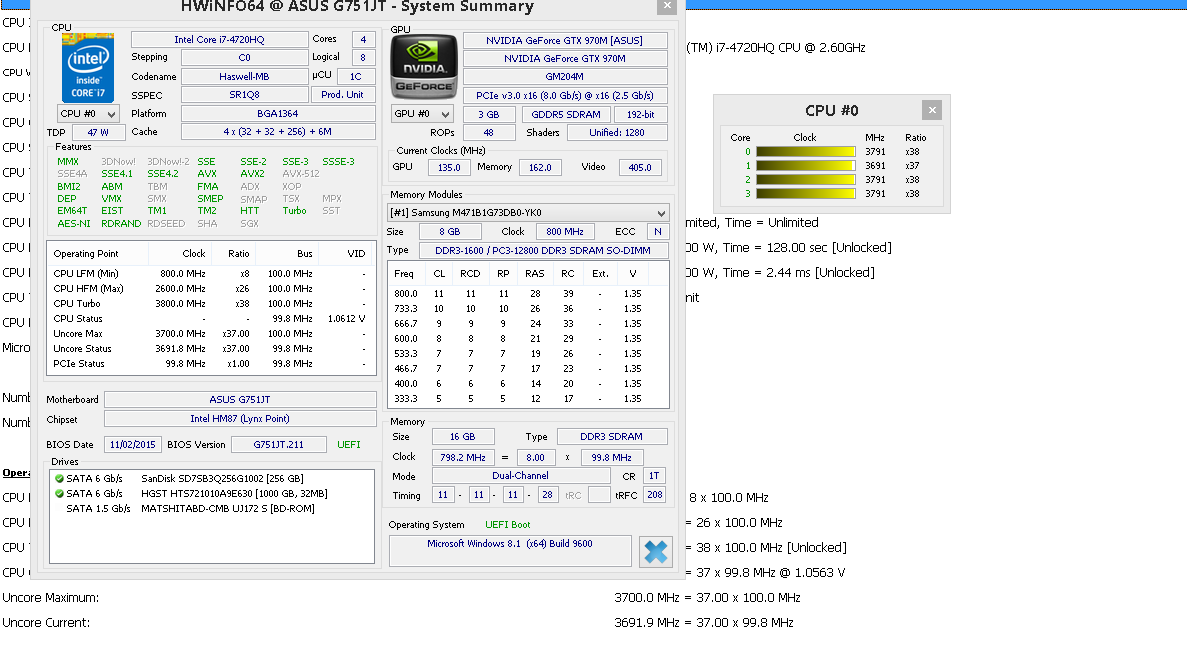Click green status icon of HGST drive

pos(59,494)
